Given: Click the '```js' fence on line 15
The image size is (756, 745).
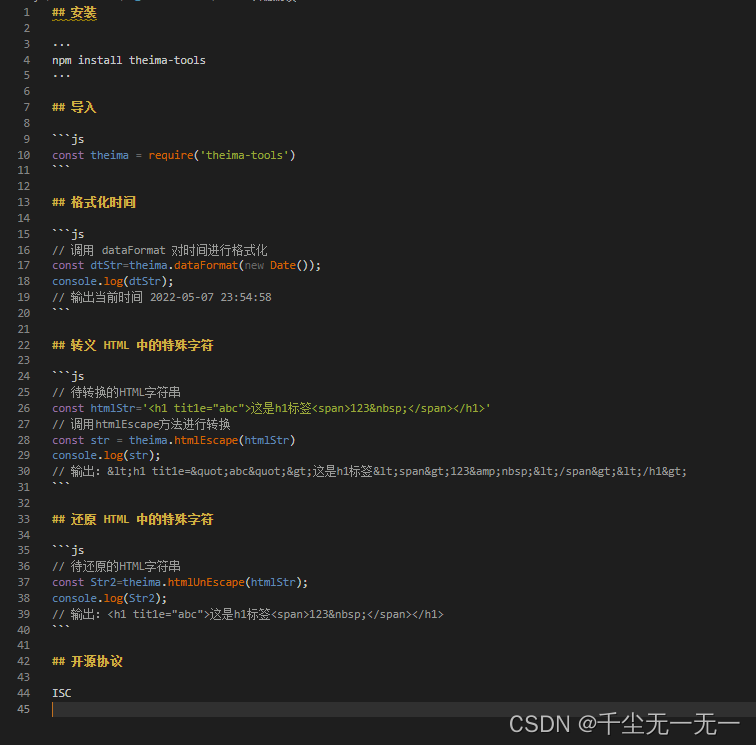Looking at the screenshot, I should point(68,234).
